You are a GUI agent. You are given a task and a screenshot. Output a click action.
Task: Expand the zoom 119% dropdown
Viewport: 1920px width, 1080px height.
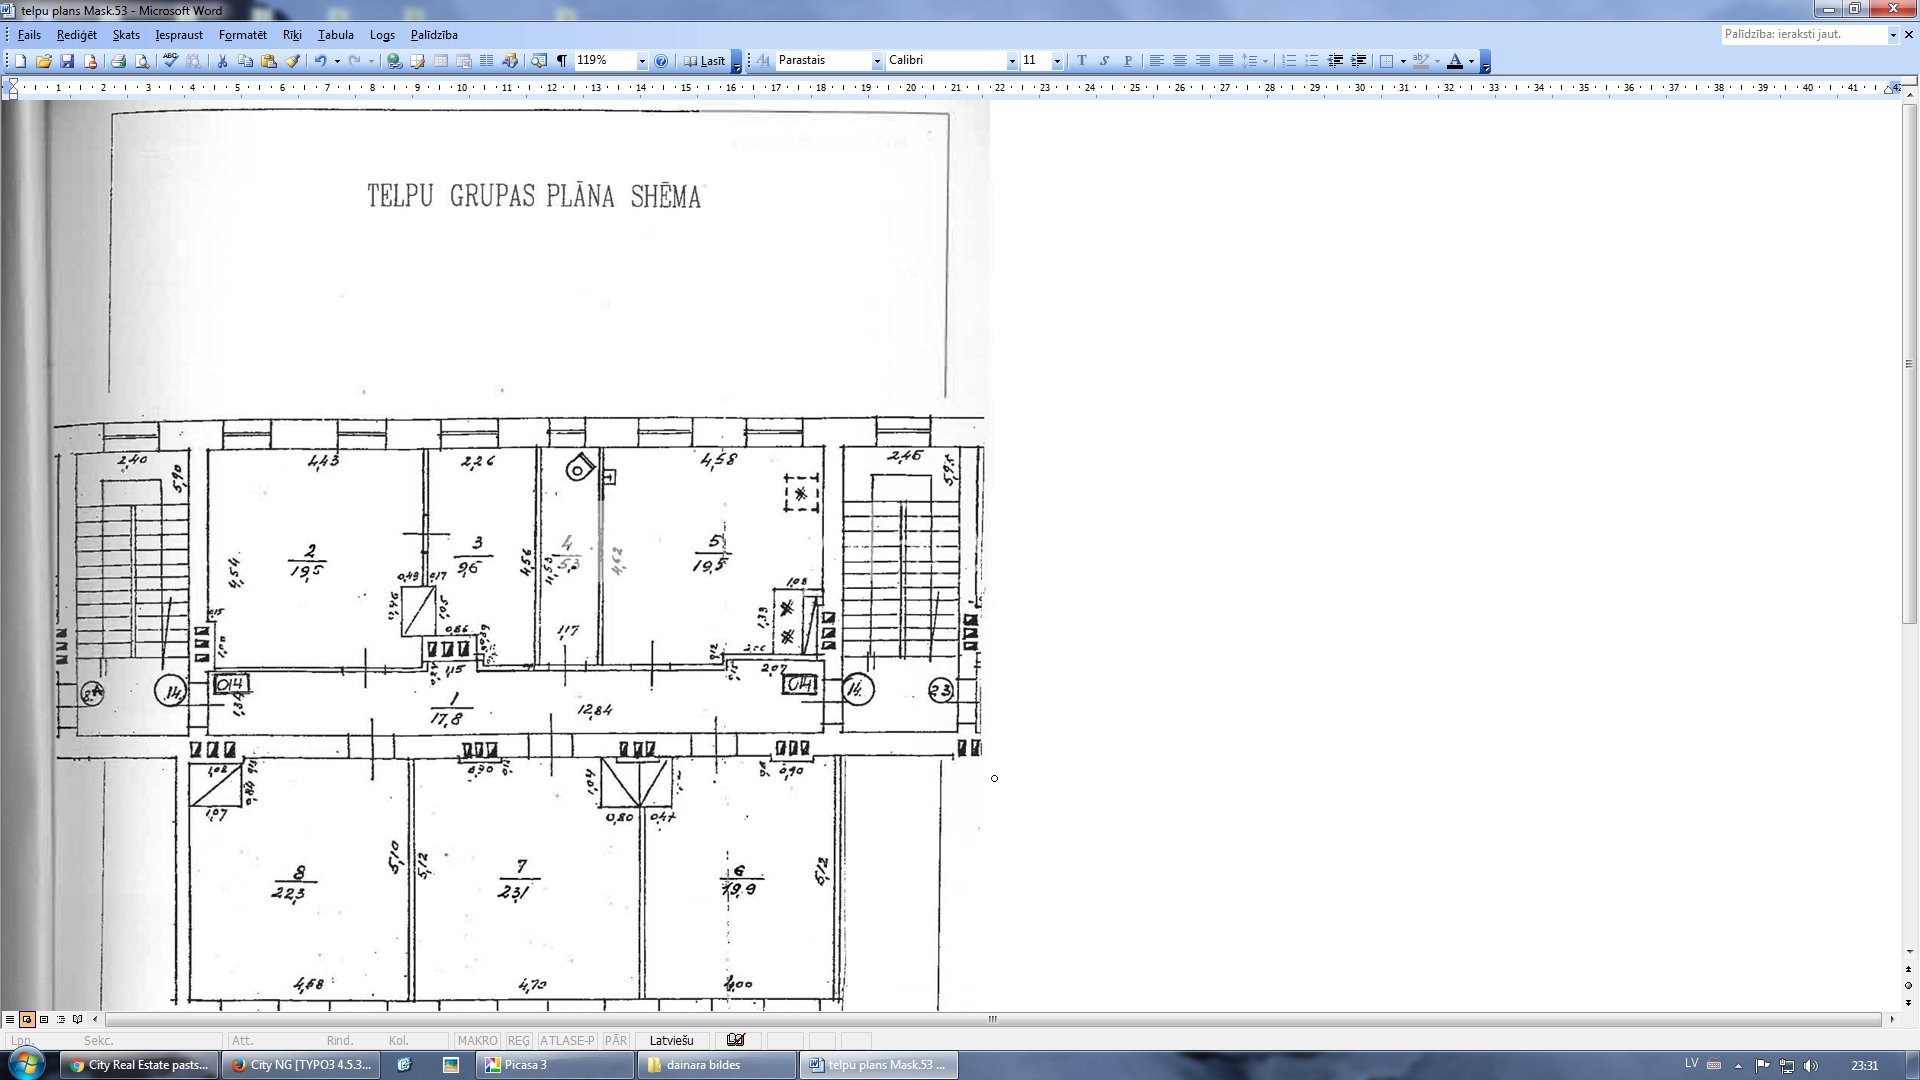pos(642,61)
